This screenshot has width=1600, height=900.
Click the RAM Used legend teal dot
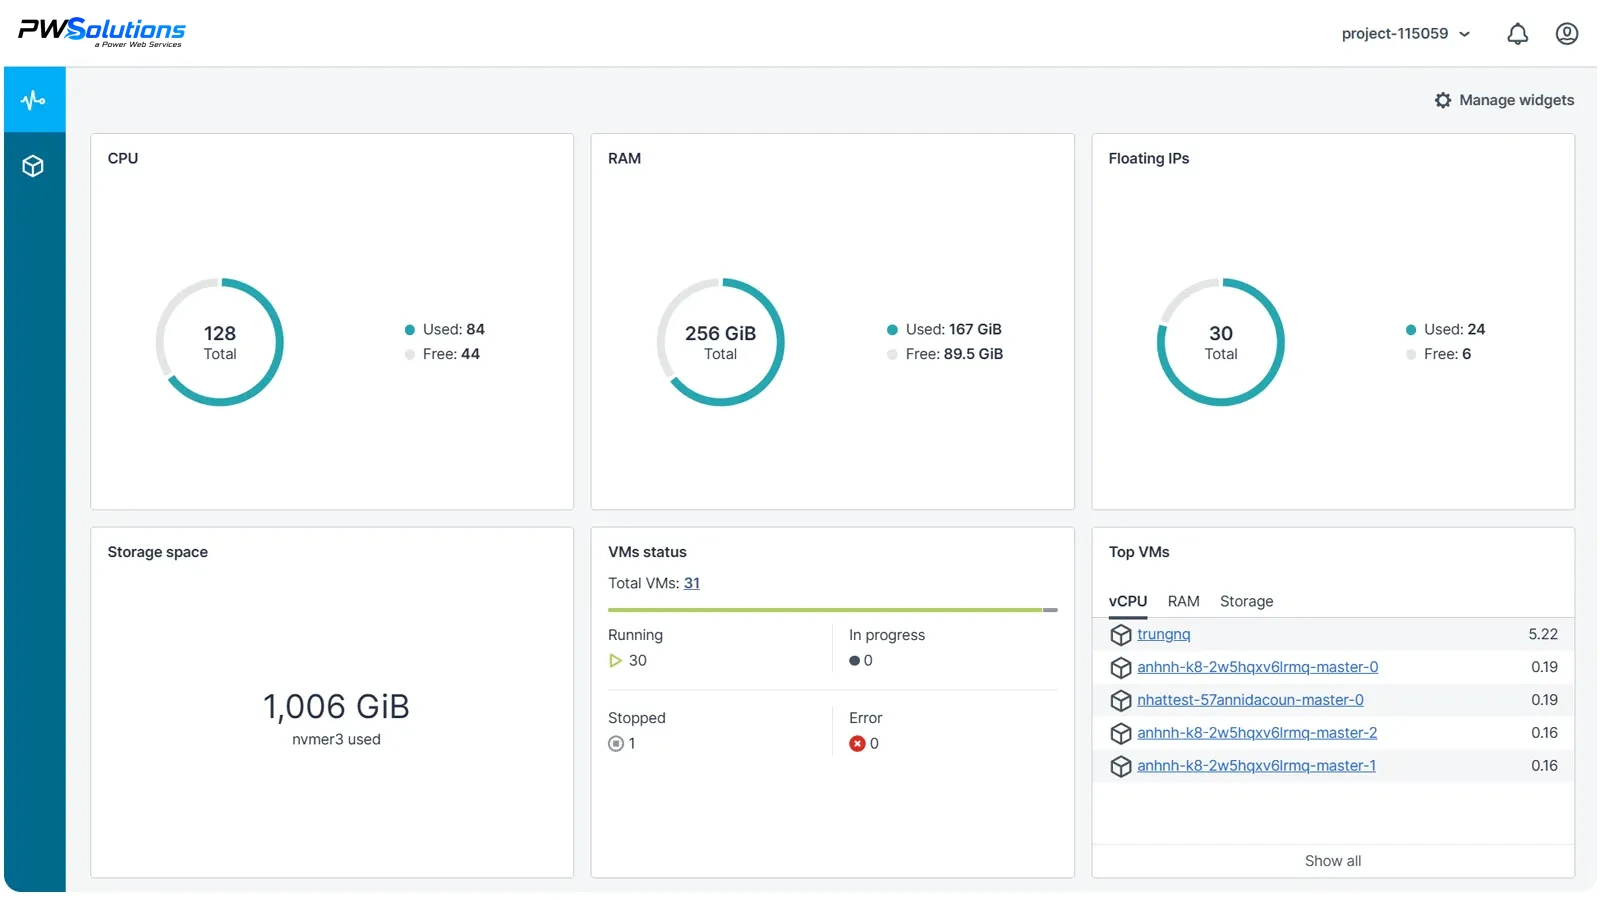[892, 330]
